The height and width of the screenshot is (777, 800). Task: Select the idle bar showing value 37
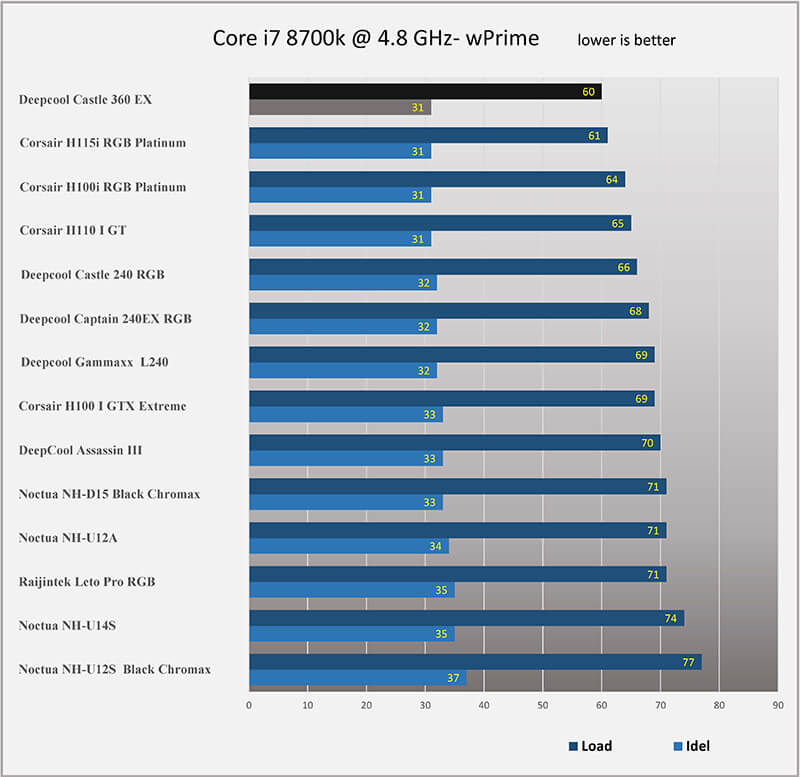pos(357,678)
